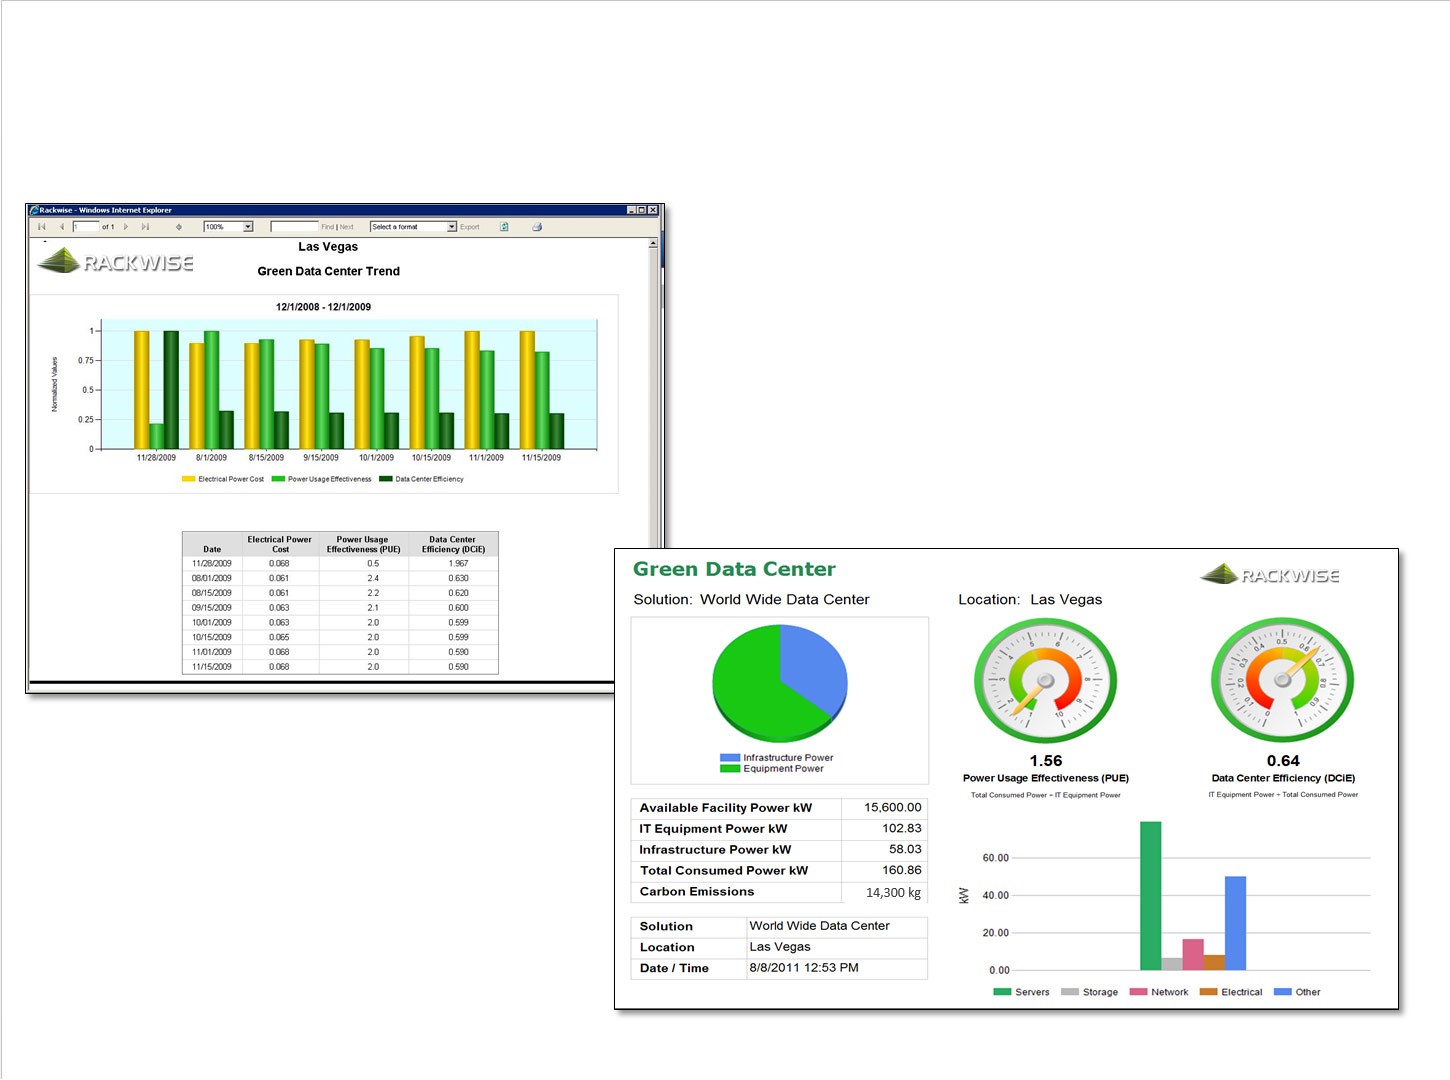Click the Electrical Power Cost legend swatch
The width and height of the screenshot is (1450, 1080).
(x=188, y=479)
